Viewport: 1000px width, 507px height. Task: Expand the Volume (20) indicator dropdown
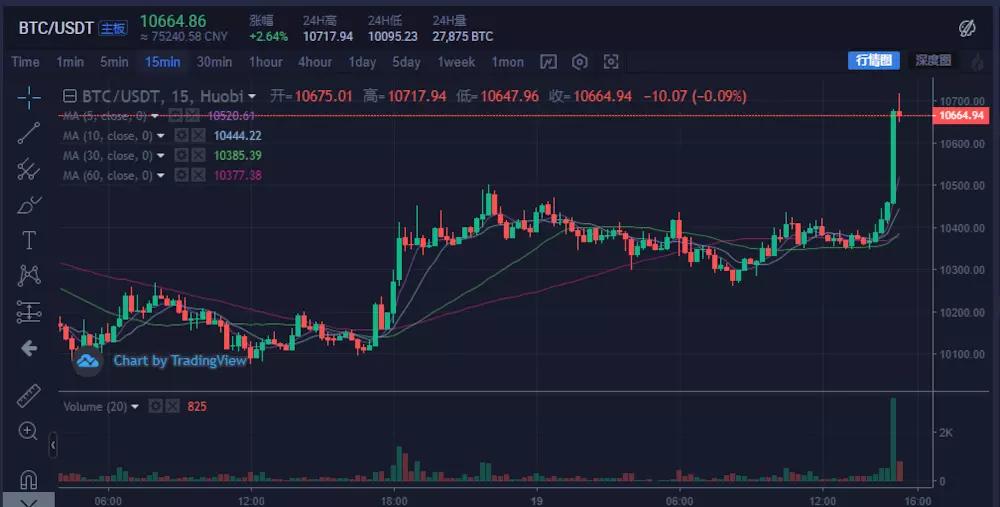click(x=136, y=406)
